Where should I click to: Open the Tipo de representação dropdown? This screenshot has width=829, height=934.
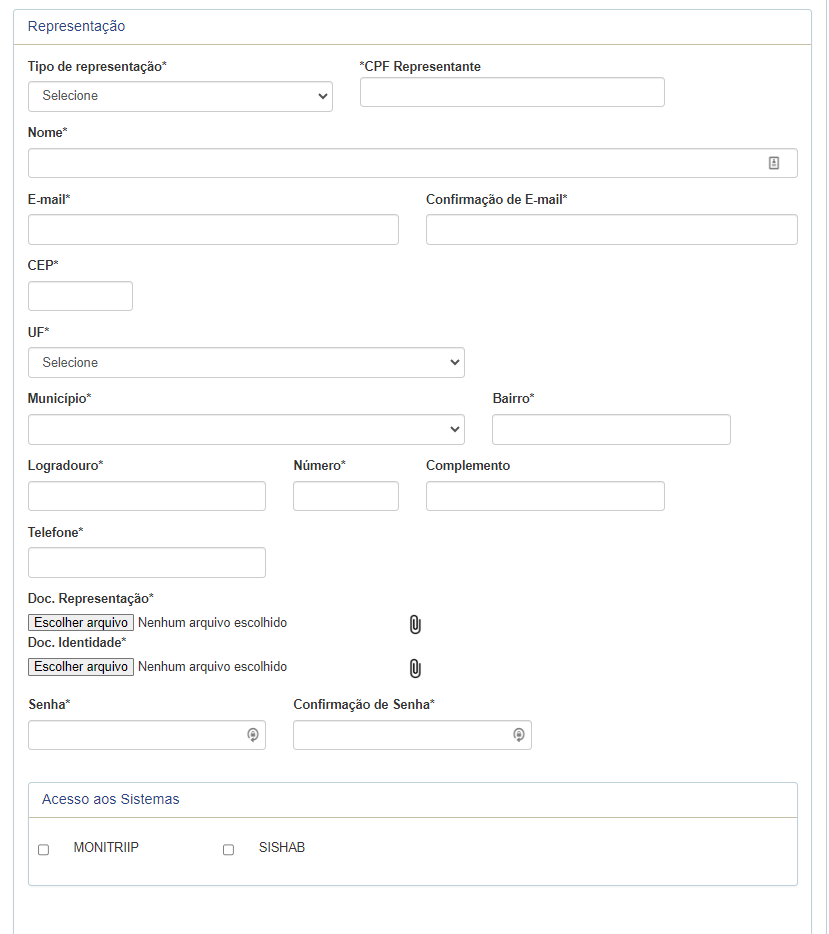coord(180,96)
